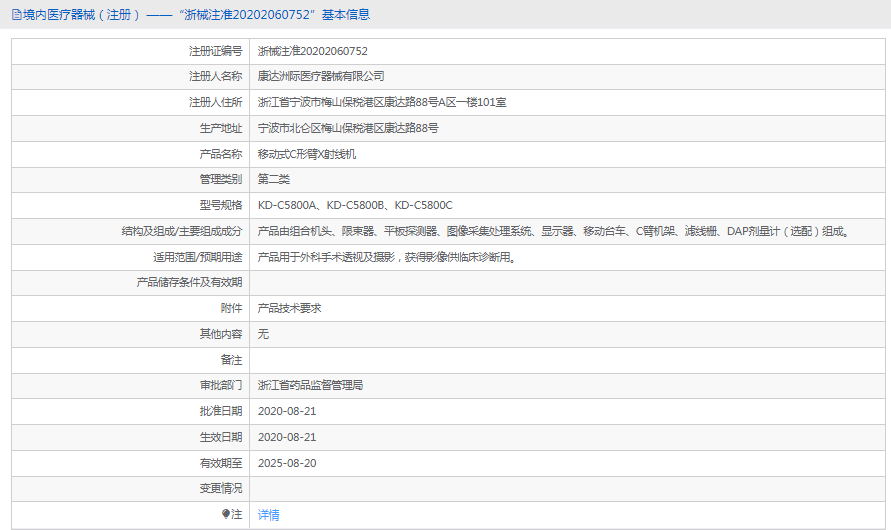The image size is (891, 530).
Task: Click the 产品储存条件及有效期 label
Action: click(189, 282)
